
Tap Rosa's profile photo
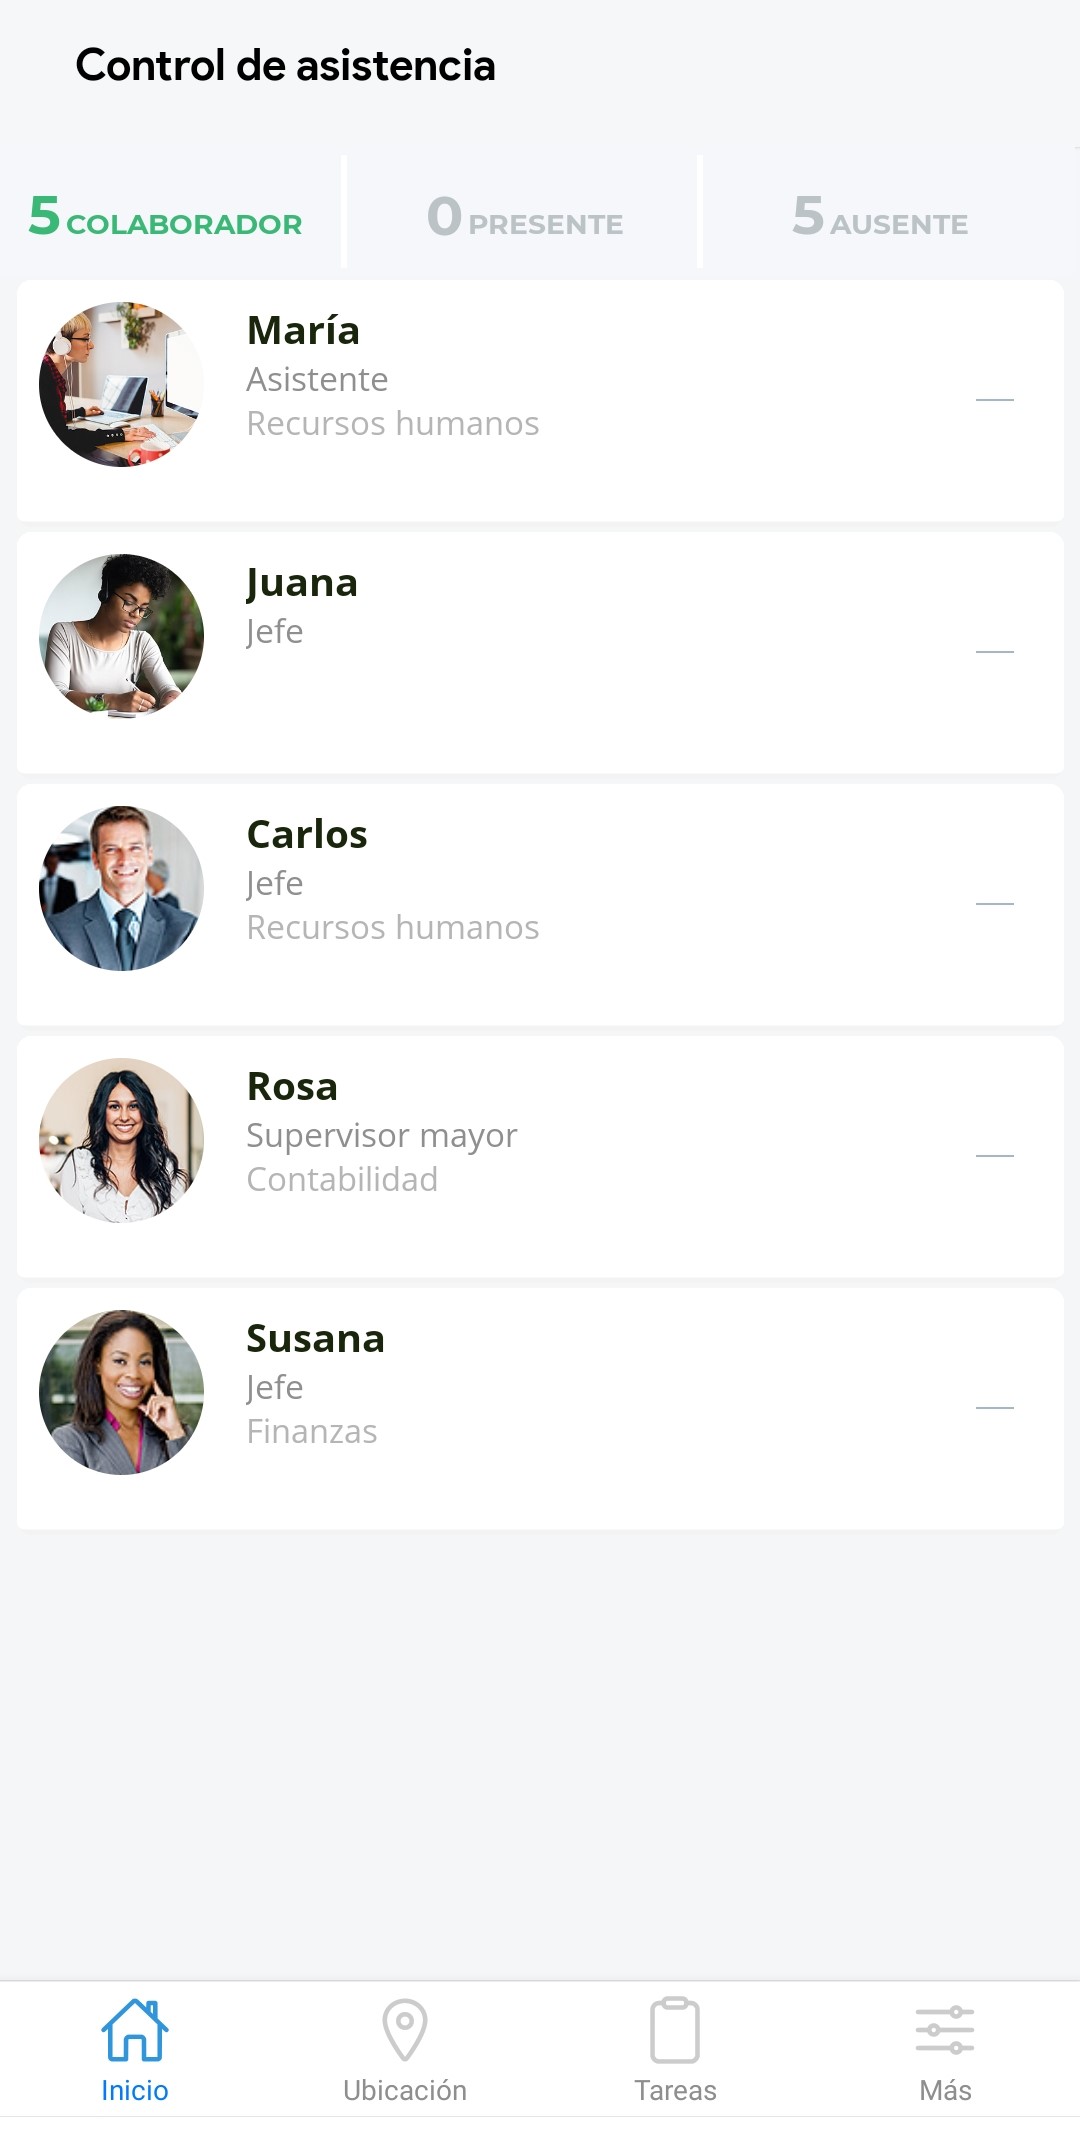121,1141
